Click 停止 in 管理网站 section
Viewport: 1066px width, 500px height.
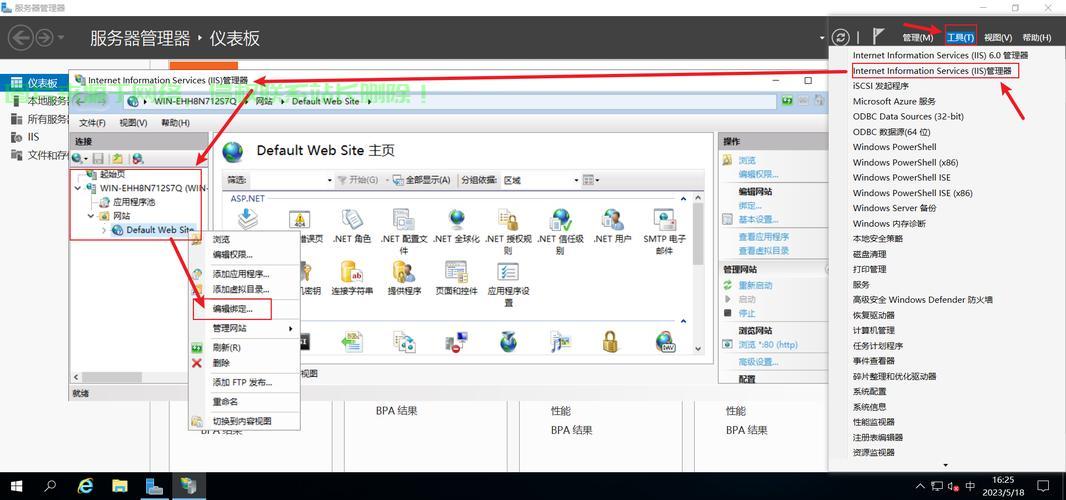pyautogui.click(x=747, y=314)
